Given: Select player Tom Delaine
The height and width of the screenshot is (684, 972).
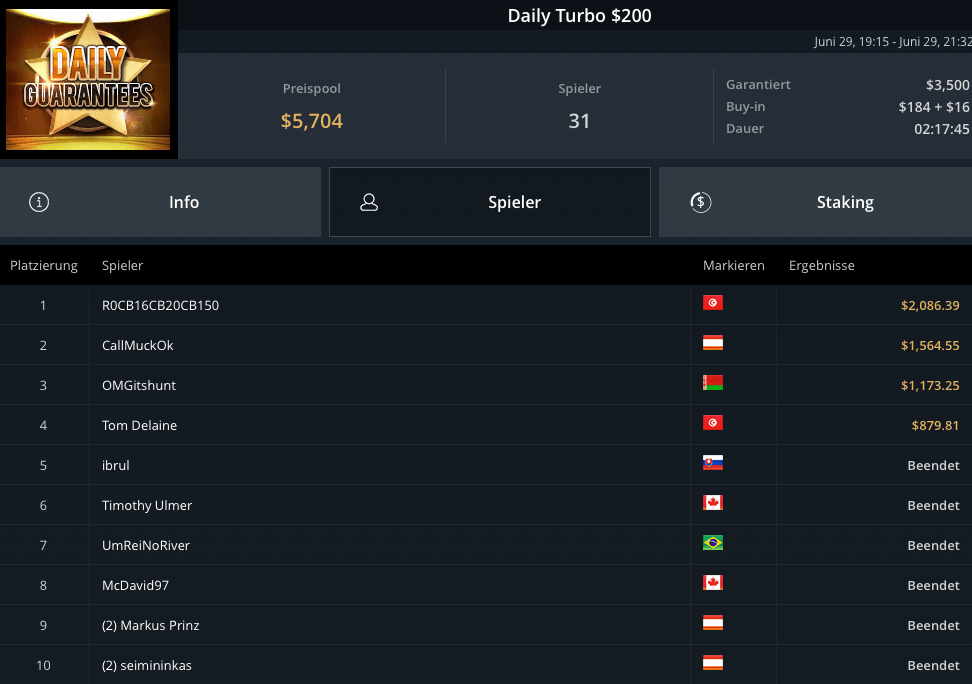Looking at the screenshot, I should click(x=139, y=425).
